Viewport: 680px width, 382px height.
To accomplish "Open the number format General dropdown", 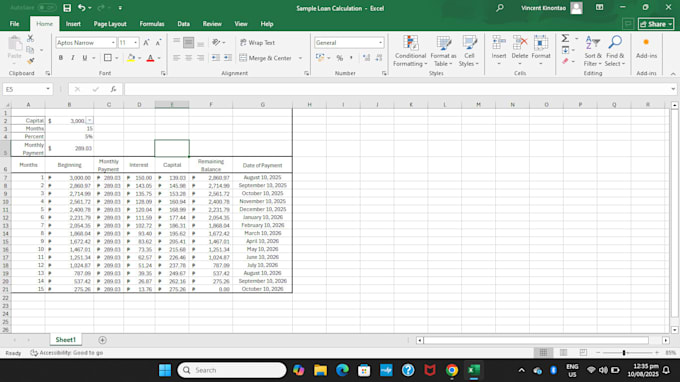I will point(380,42).
